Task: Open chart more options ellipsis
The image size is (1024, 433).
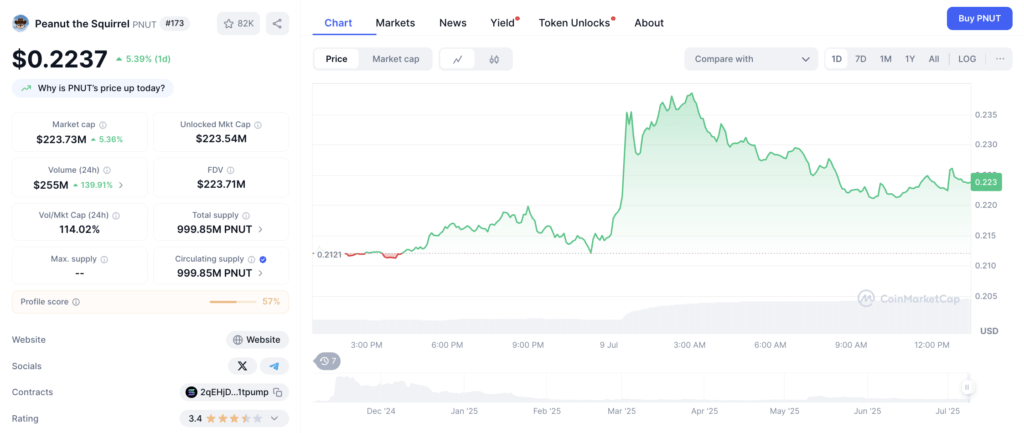Action: [x=1000, y=59]
